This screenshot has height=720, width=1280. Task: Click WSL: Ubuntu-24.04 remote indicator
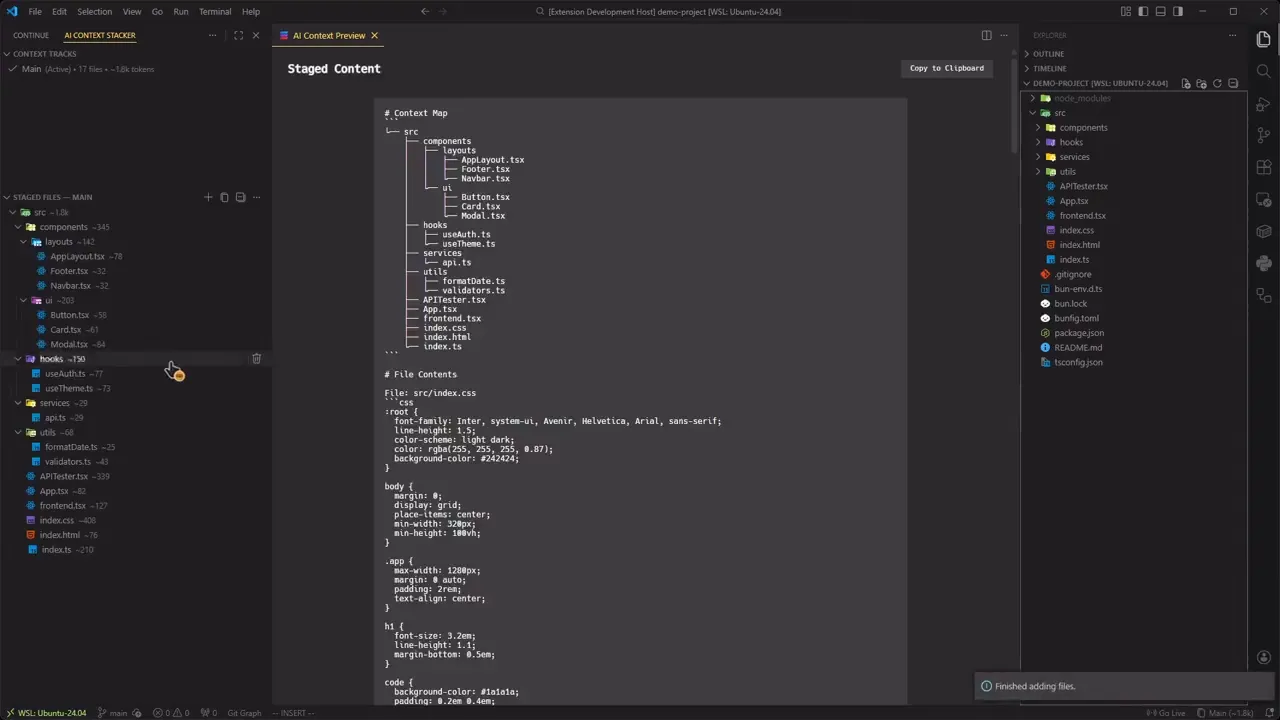pyautogui.click(x=45, y=713)
